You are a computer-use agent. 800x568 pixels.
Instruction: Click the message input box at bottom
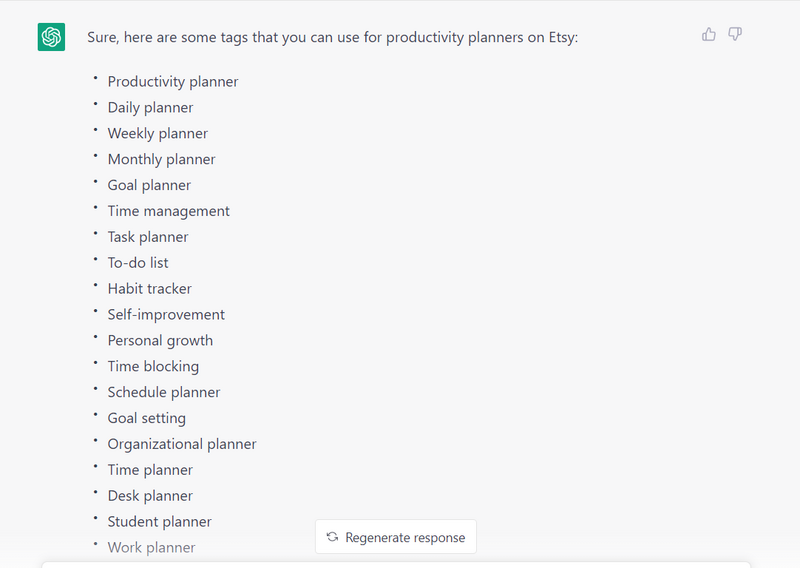(x=396, y=565)
